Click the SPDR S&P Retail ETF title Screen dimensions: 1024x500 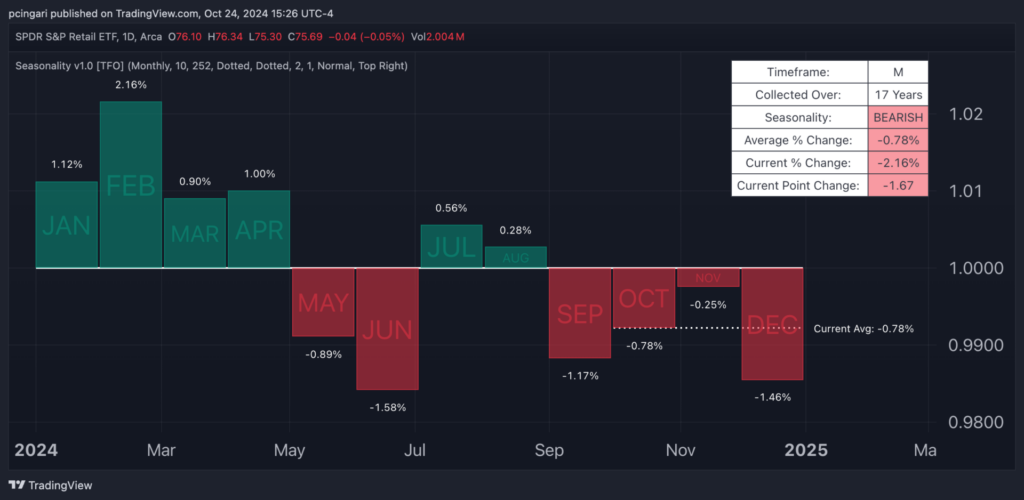pyautogui.click(x=88, y=37)
